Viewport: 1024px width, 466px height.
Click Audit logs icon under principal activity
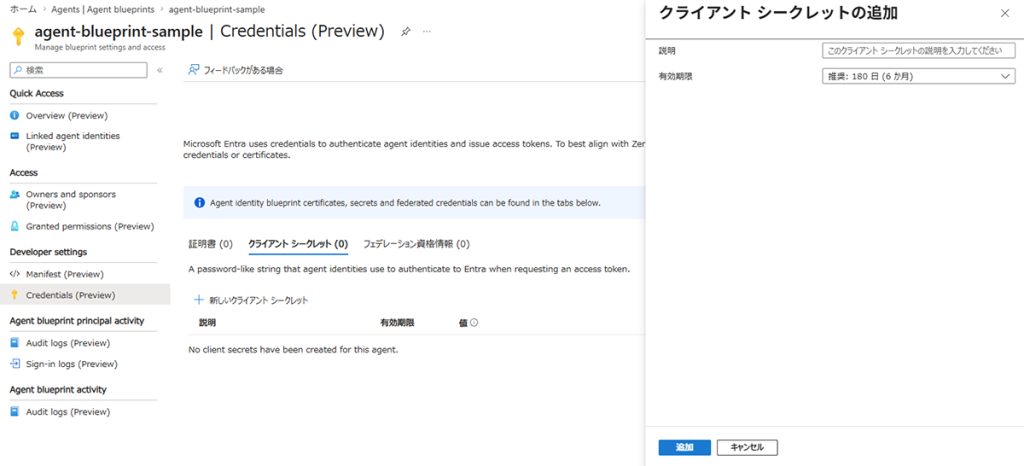point(14,343)
